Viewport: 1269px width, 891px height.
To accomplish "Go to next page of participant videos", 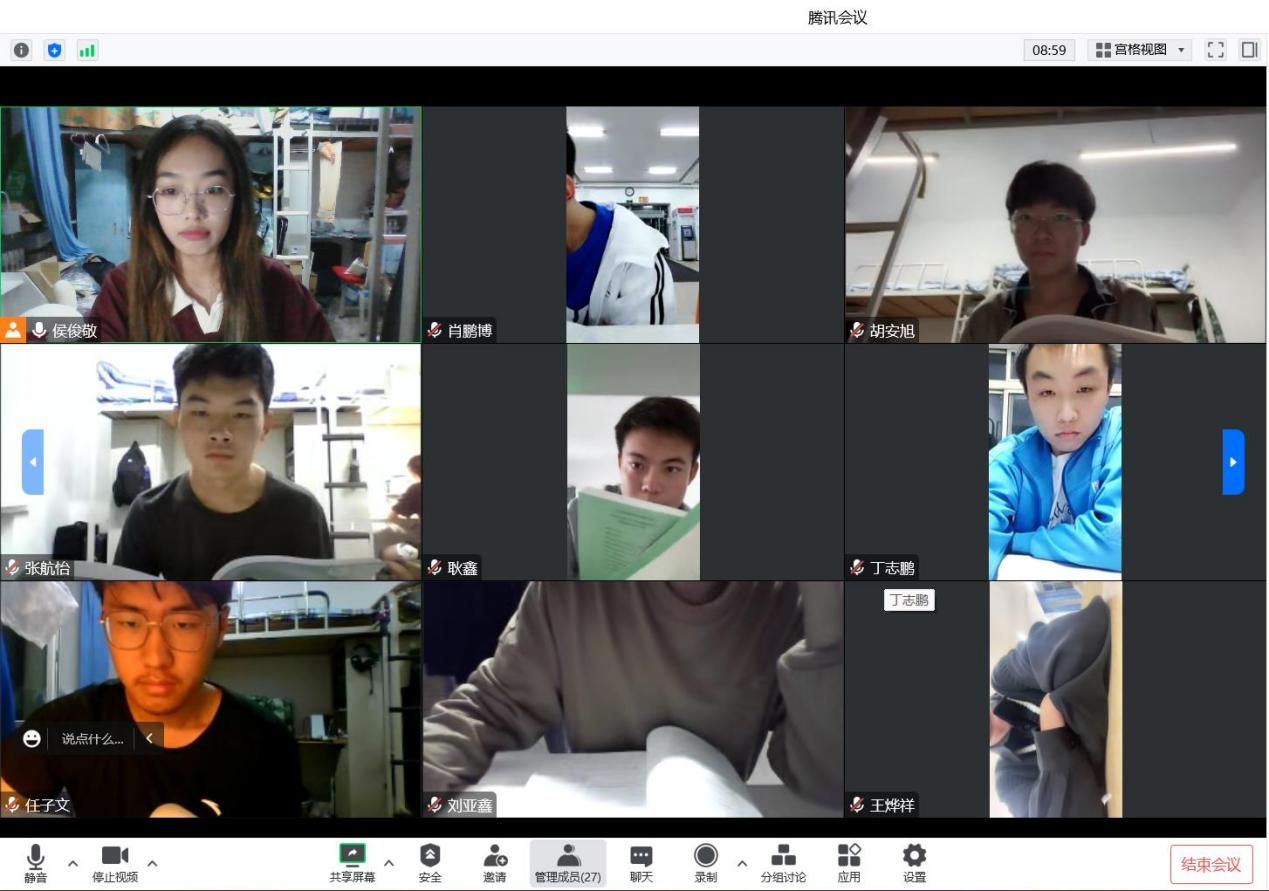I will pyautogui.click(x=1233, y=462).
